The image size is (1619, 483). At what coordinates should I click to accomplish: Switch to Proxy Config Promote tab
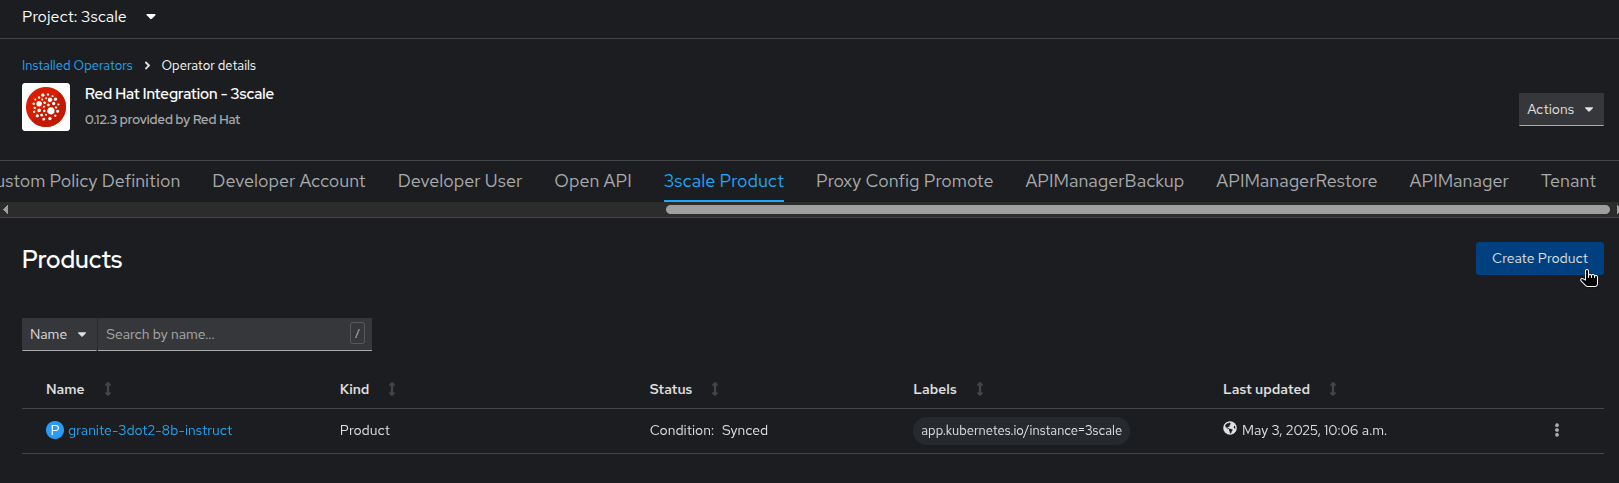(904, 181)
